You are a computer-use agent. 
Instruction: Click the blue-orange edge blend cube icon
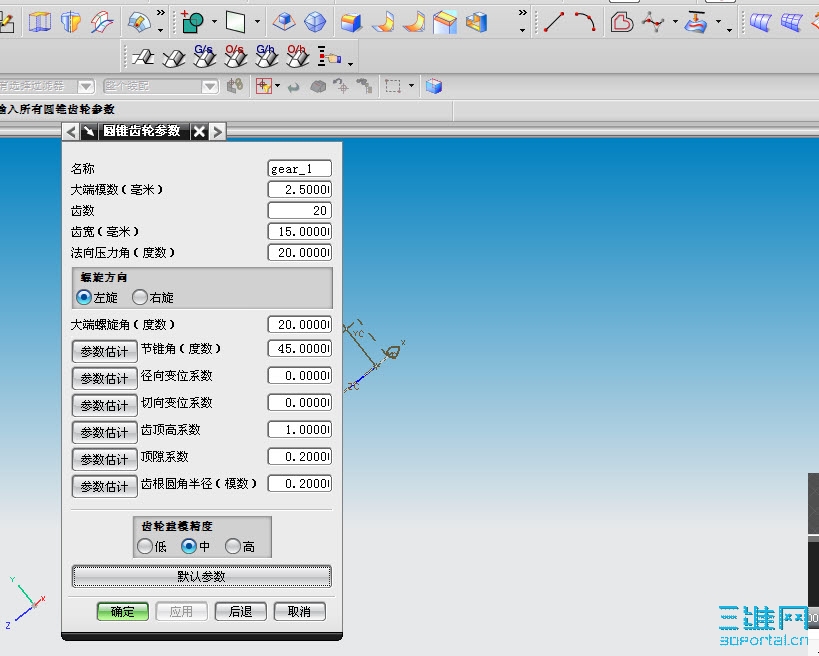click(x=351, y=22)
